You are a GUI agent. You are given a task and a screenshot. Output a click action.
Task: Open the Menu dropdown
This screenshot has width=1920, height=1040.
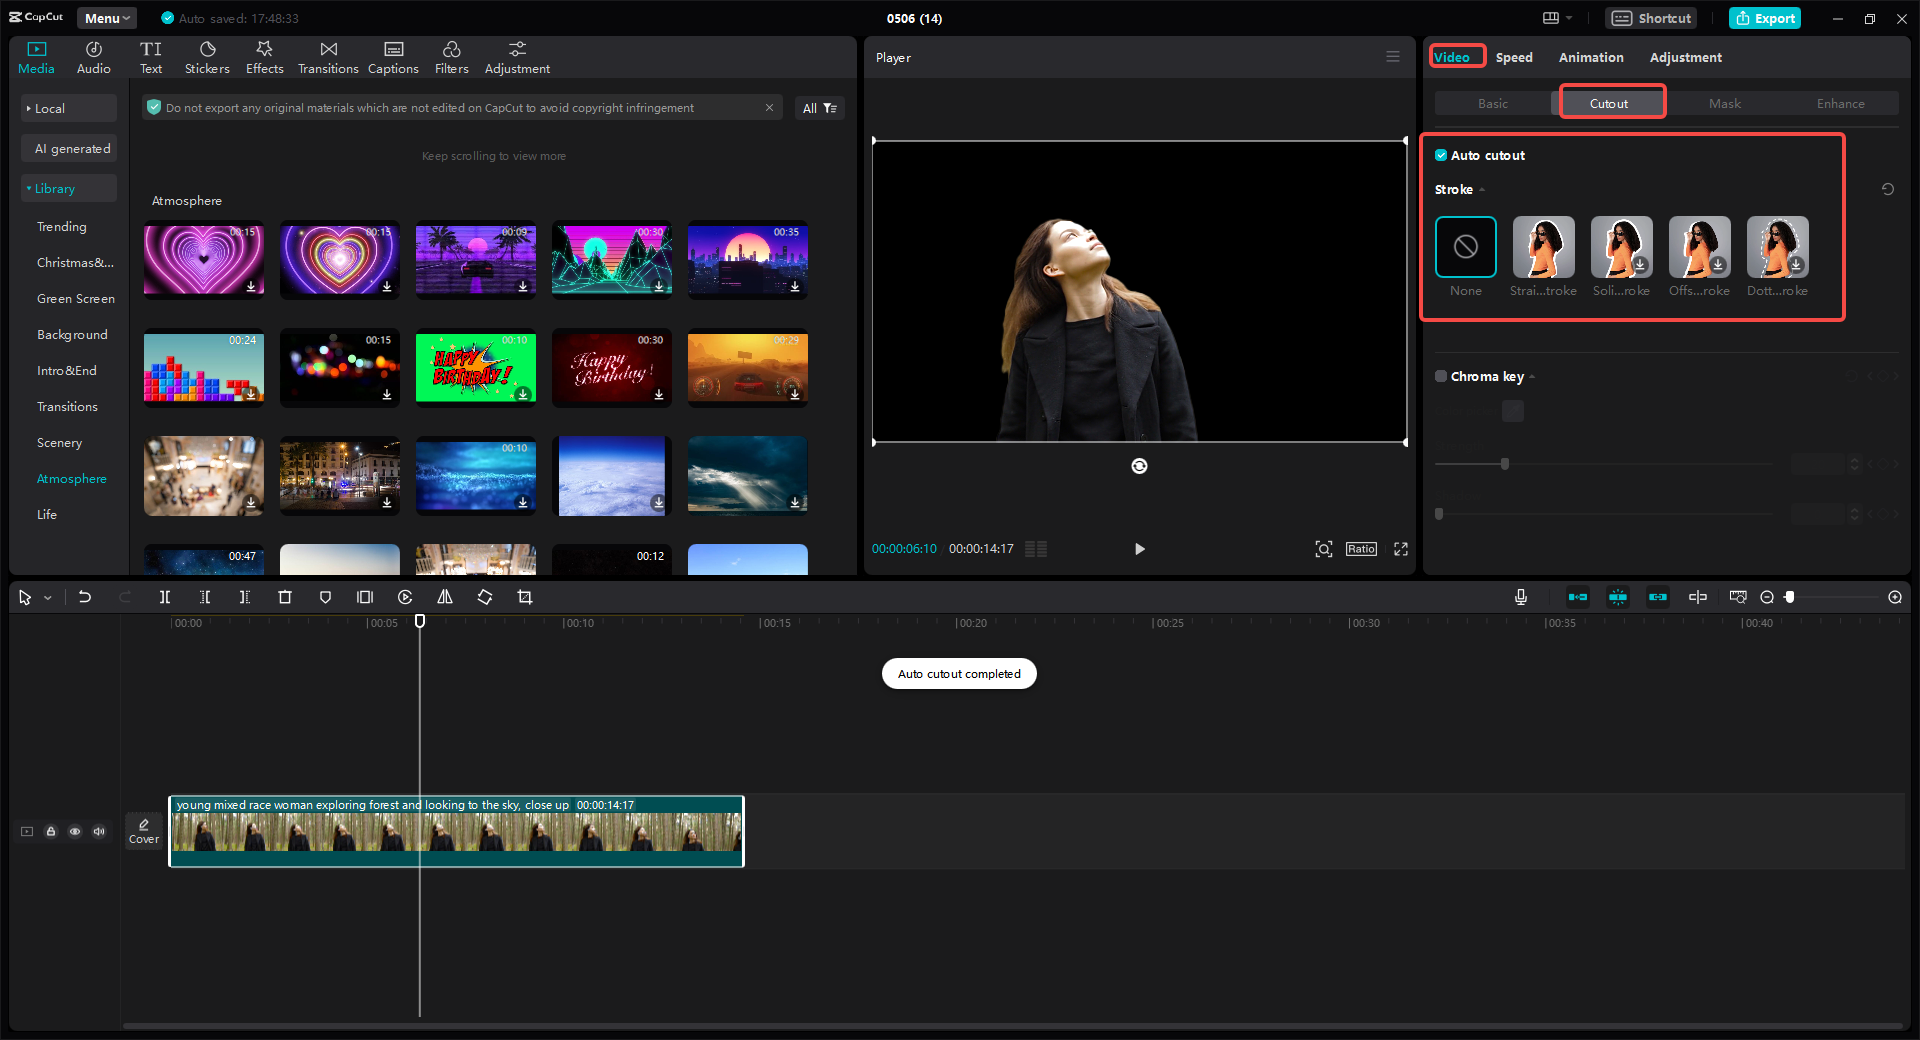click(107, 18)
